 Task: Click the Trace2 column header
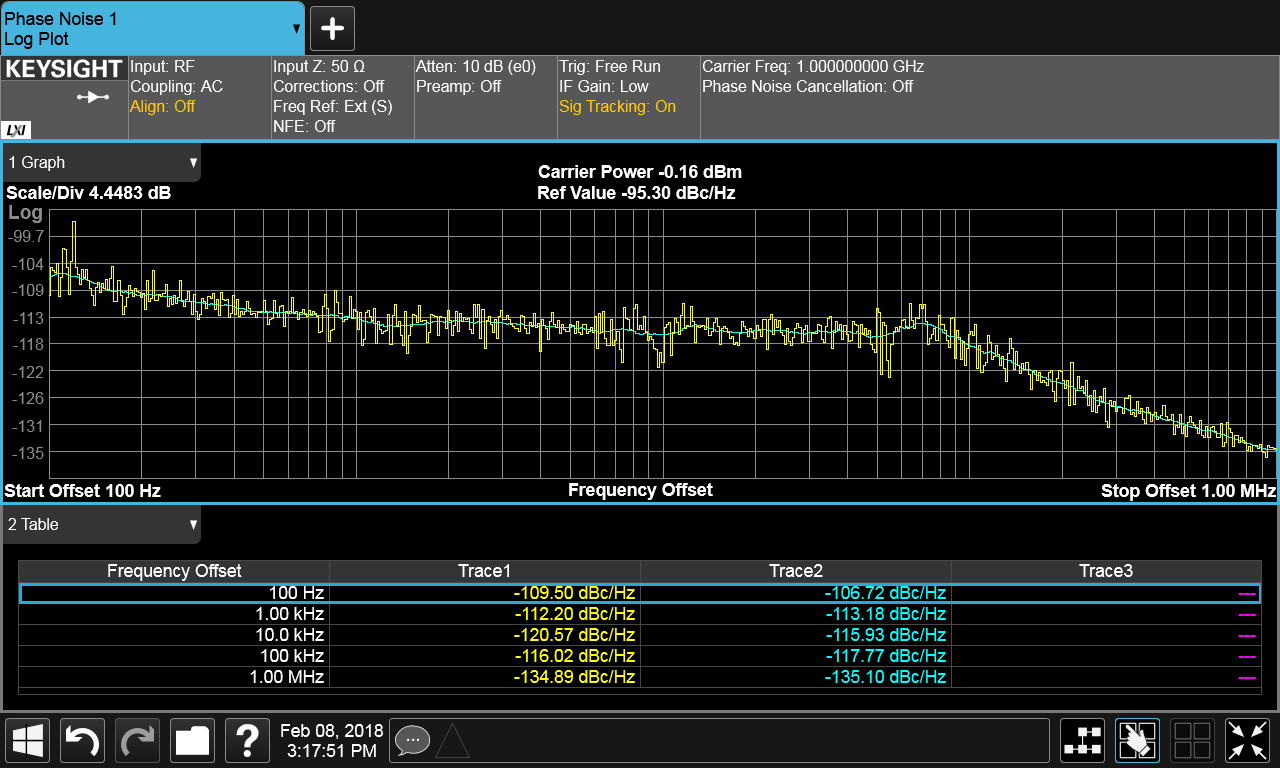[x=795, y=571]
